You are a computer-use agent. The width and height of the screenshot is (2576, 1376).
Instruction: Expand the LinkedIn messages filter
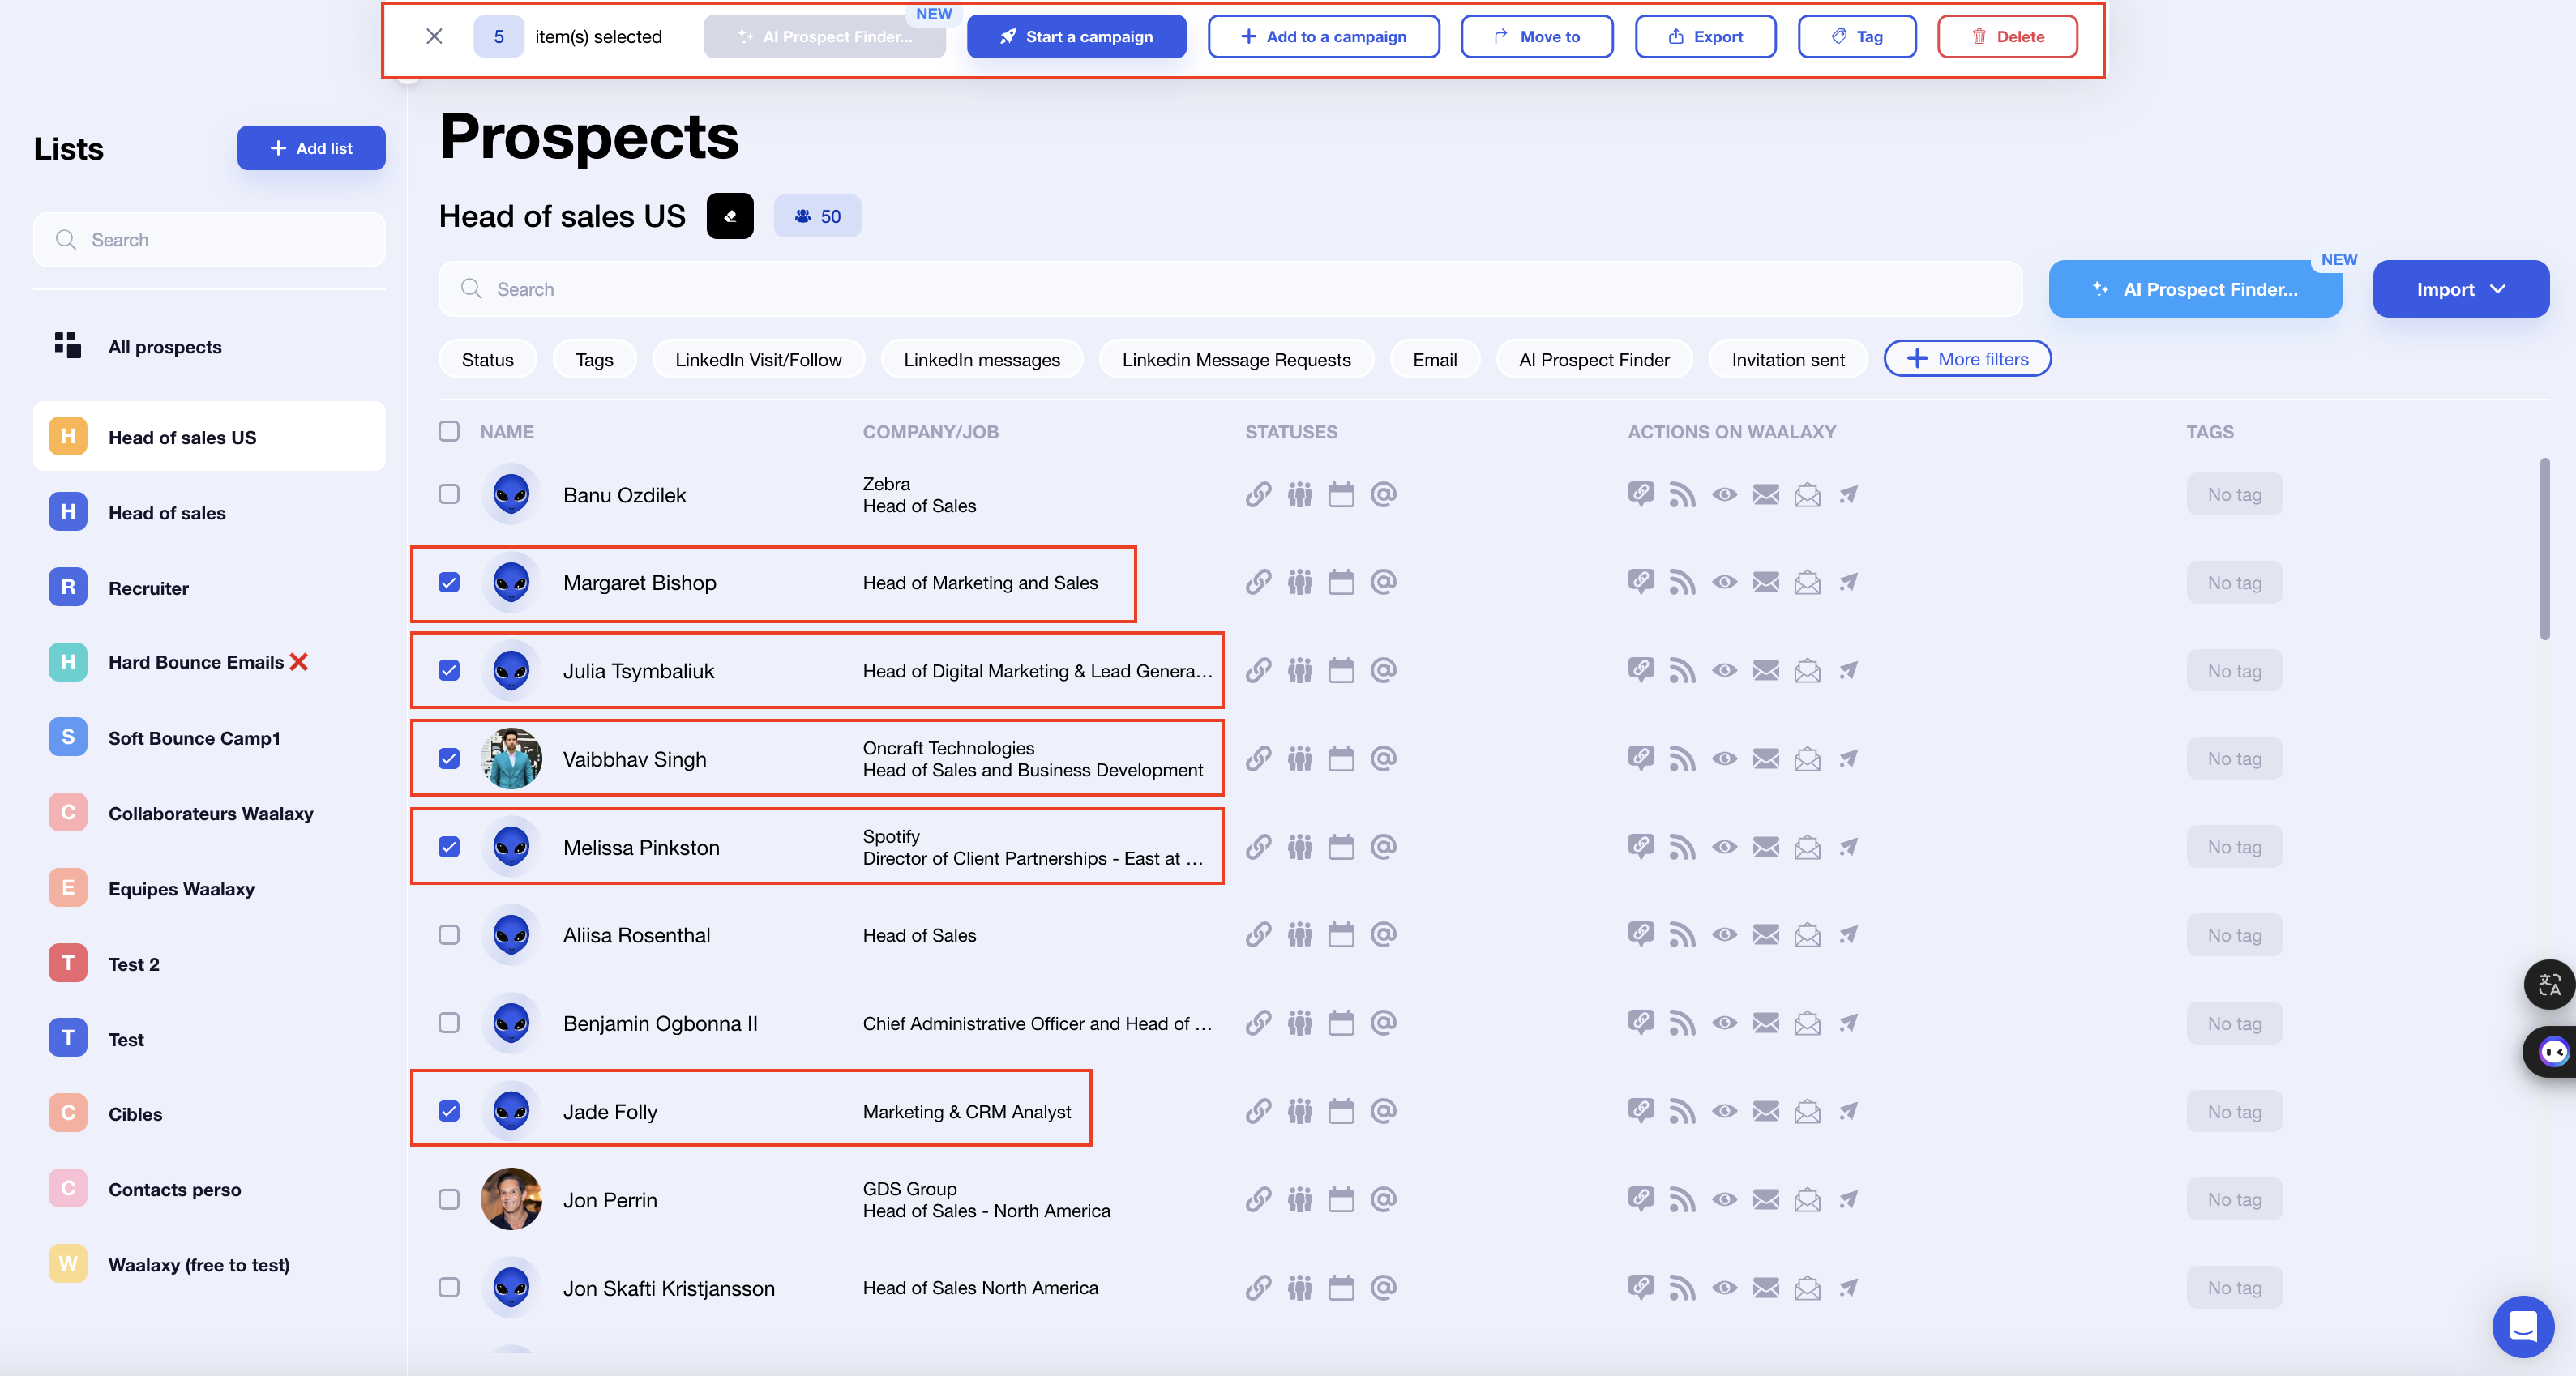[x=983, y=359]
